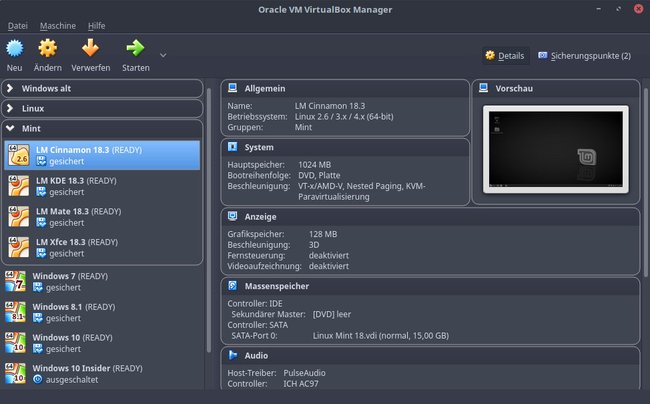Select the LM Xfce 18.3 machine icon
Screen dimensions: 650x404
(x=19, y=247)
